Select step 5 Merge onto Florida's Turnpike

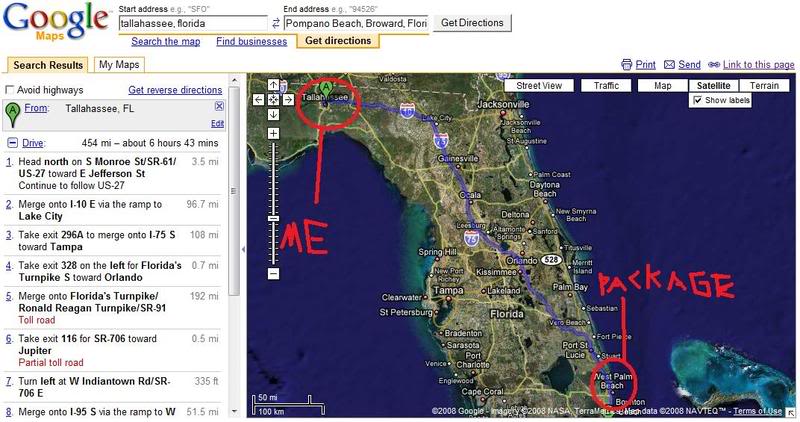click(x=112, y=308)
